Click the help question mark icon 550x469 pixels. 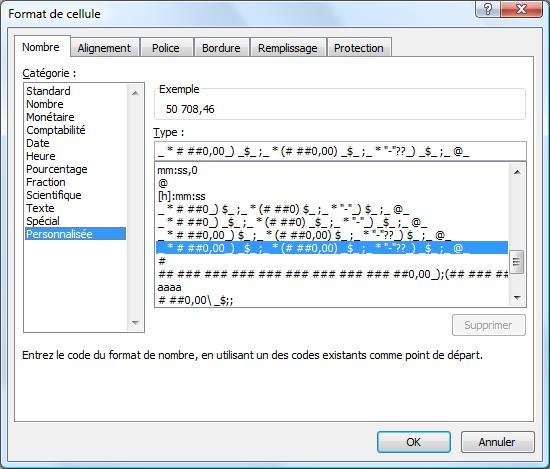(x=488, y=8)
